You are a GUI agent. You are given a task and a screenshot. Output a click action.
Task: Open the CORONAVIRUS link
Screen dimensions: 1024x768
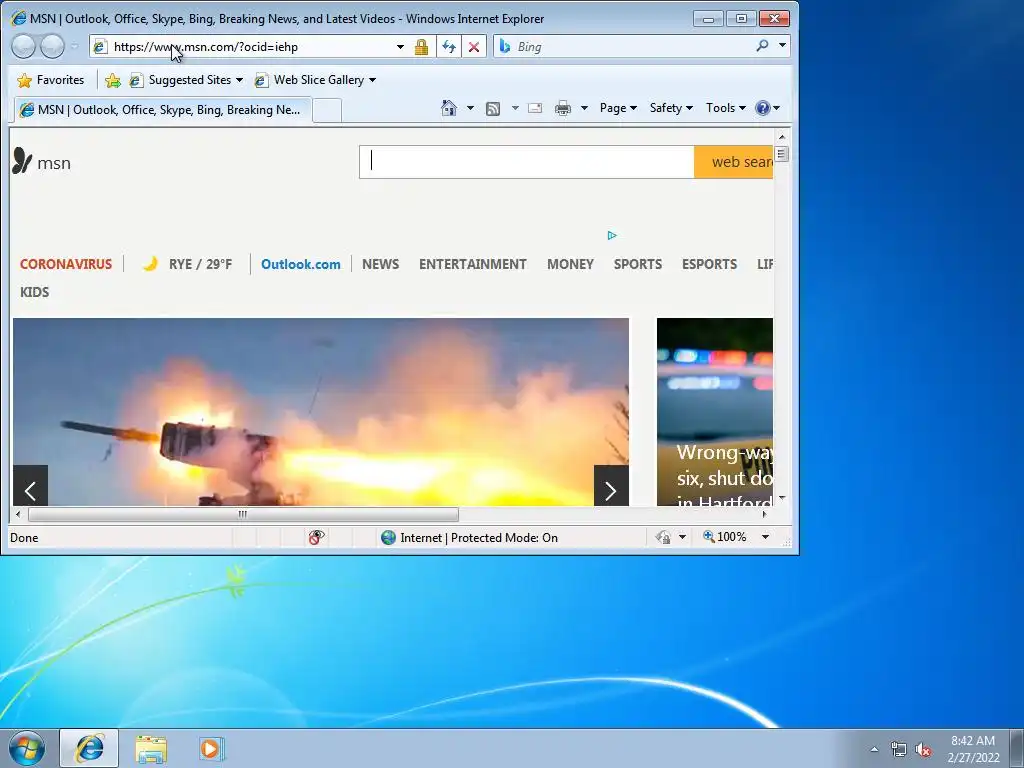(x=66, y=264)
